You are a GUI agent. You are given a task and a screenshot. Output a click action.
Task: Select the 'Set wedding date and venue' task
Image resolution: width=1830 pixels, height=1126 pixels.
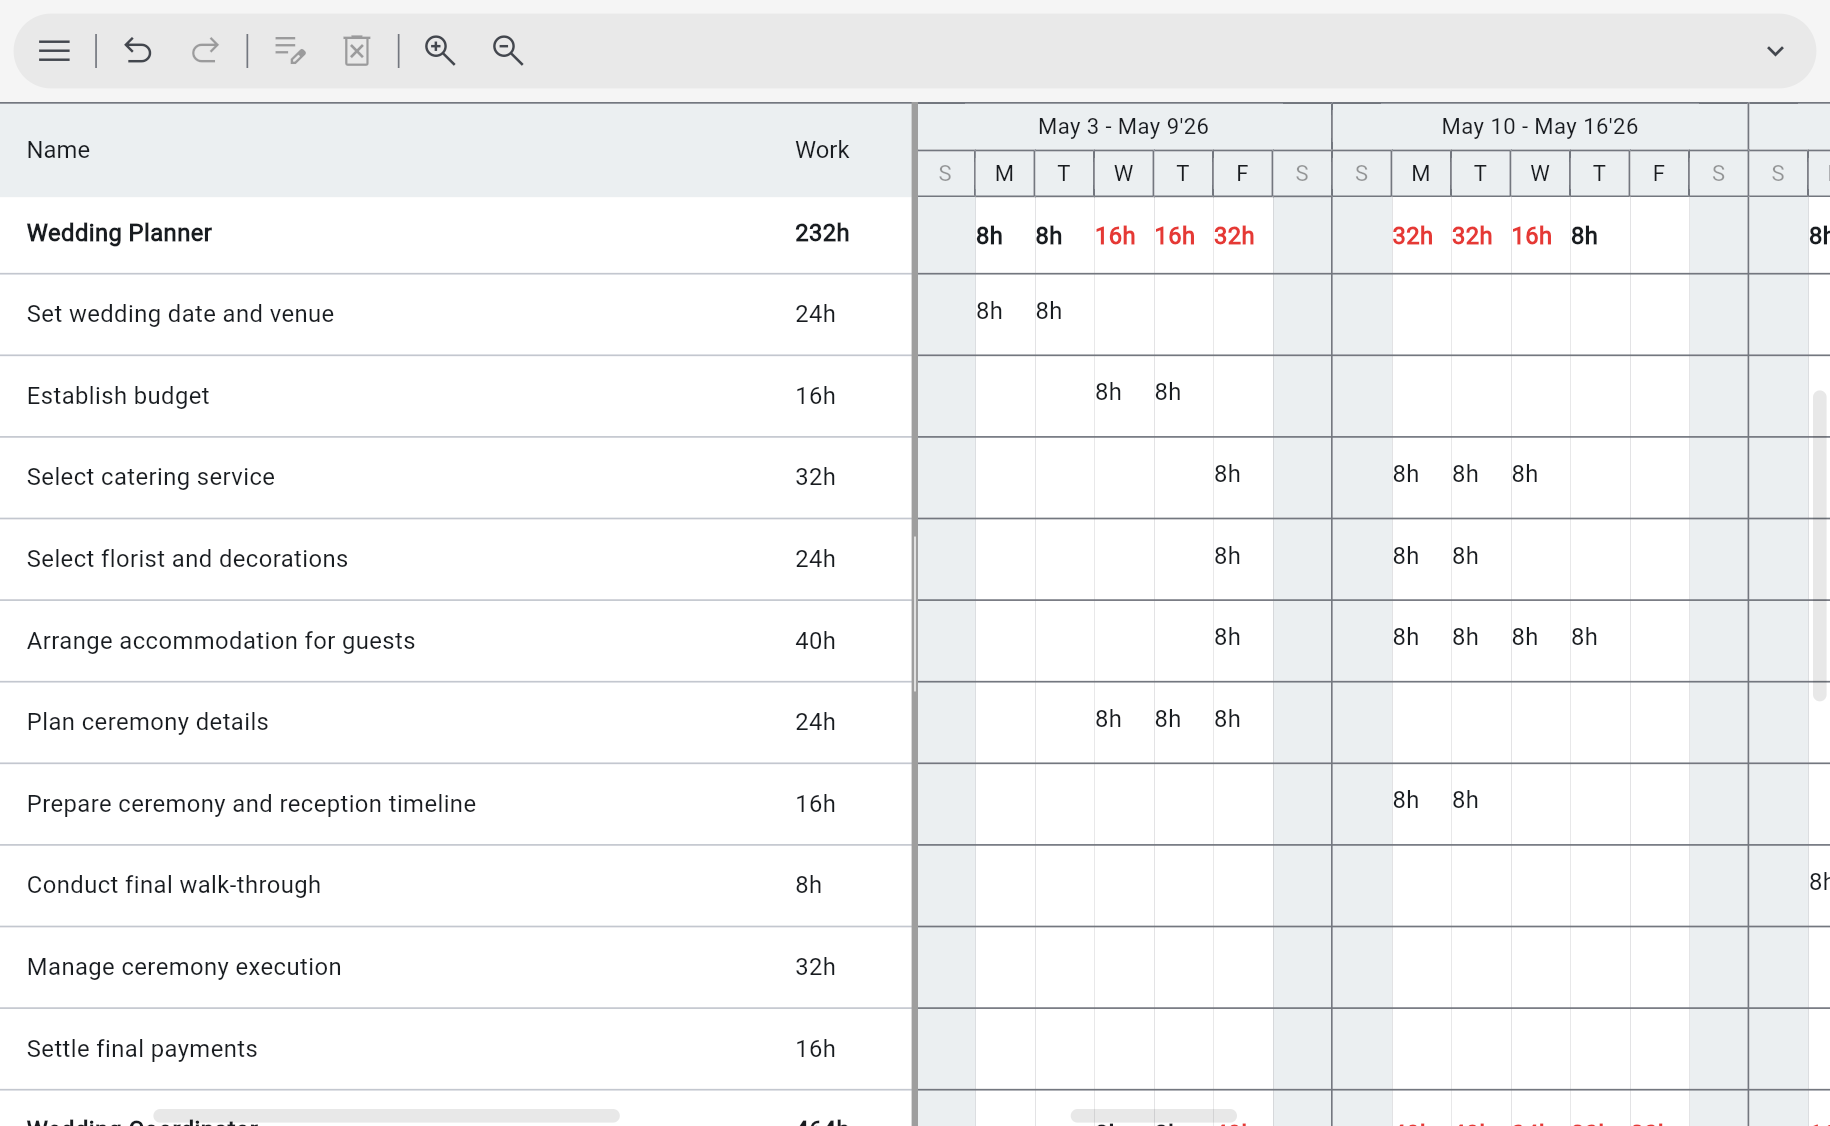coord(181,314)
